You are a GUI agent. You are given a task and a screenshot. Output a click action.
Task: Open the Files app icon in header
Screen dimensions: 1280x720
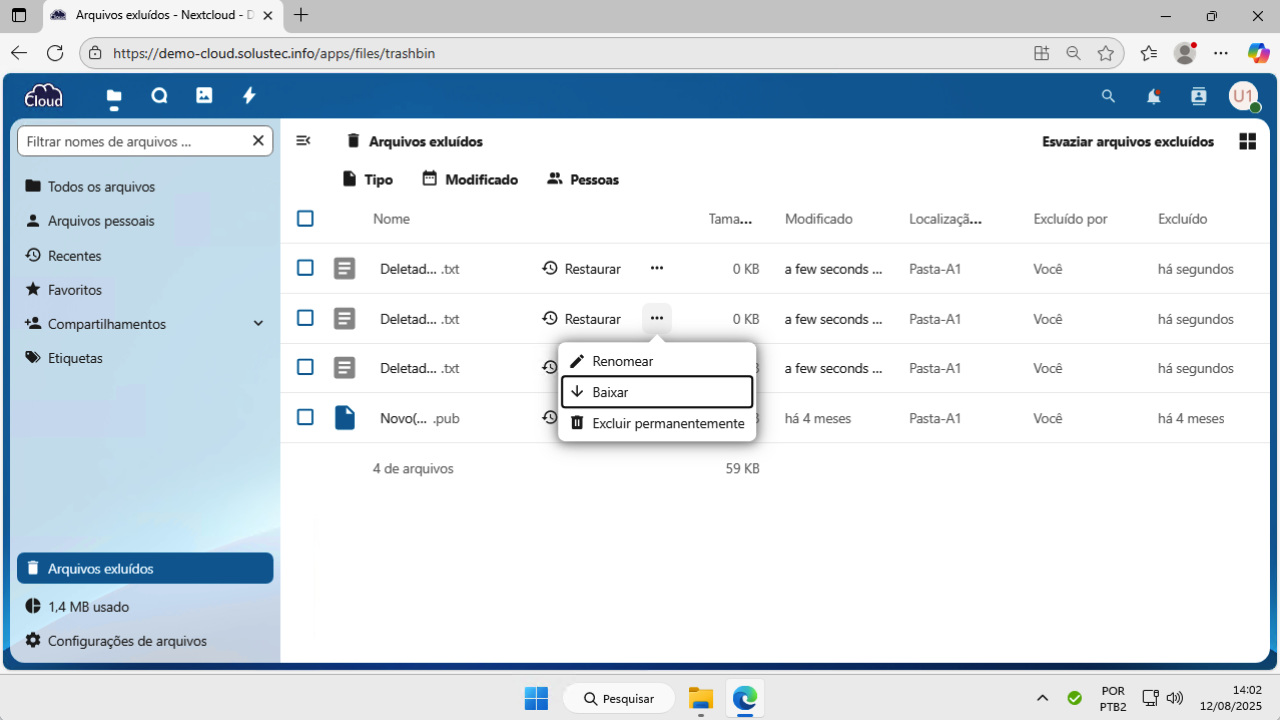click(x=114, y=96)
